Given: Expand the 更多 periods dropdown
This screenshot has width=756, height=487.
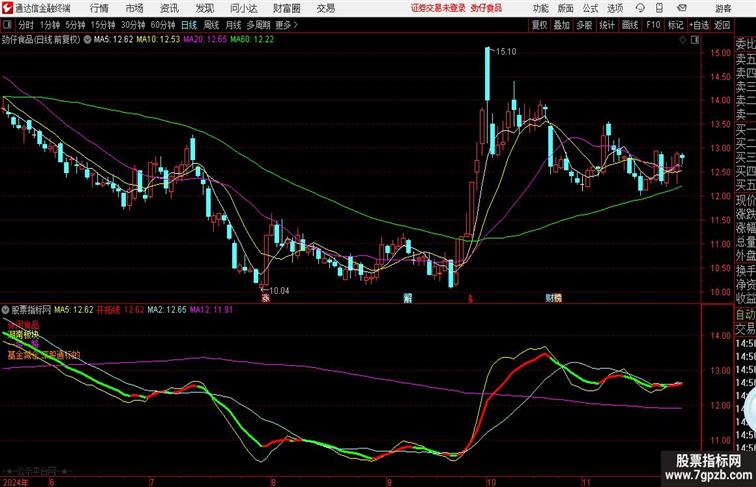Looking at the screenshot, I should (287, 25).
